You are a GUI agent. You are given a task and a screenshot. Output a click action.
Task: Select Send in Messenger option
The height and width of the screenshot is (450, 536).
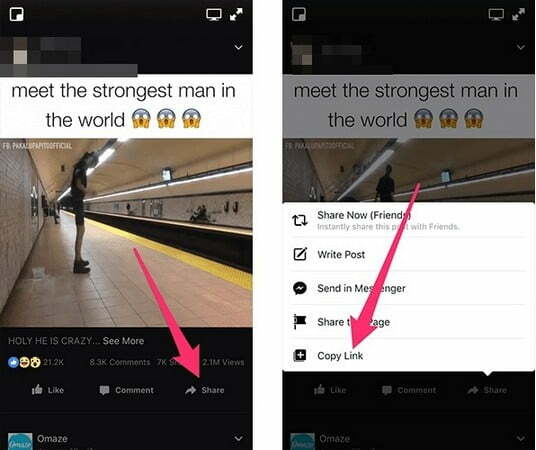(x=407, y=288)
